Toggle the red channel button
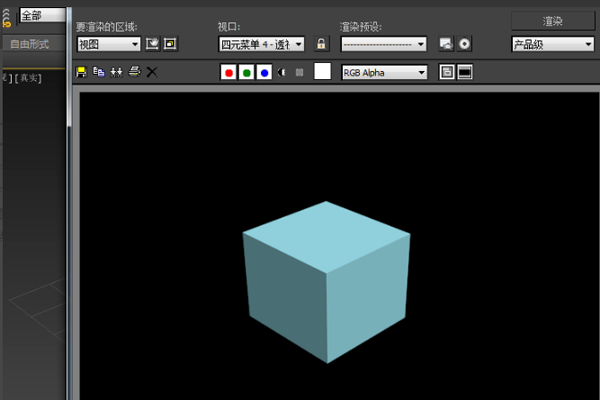This screenshot has height=400, width=600. coord(229,72)
